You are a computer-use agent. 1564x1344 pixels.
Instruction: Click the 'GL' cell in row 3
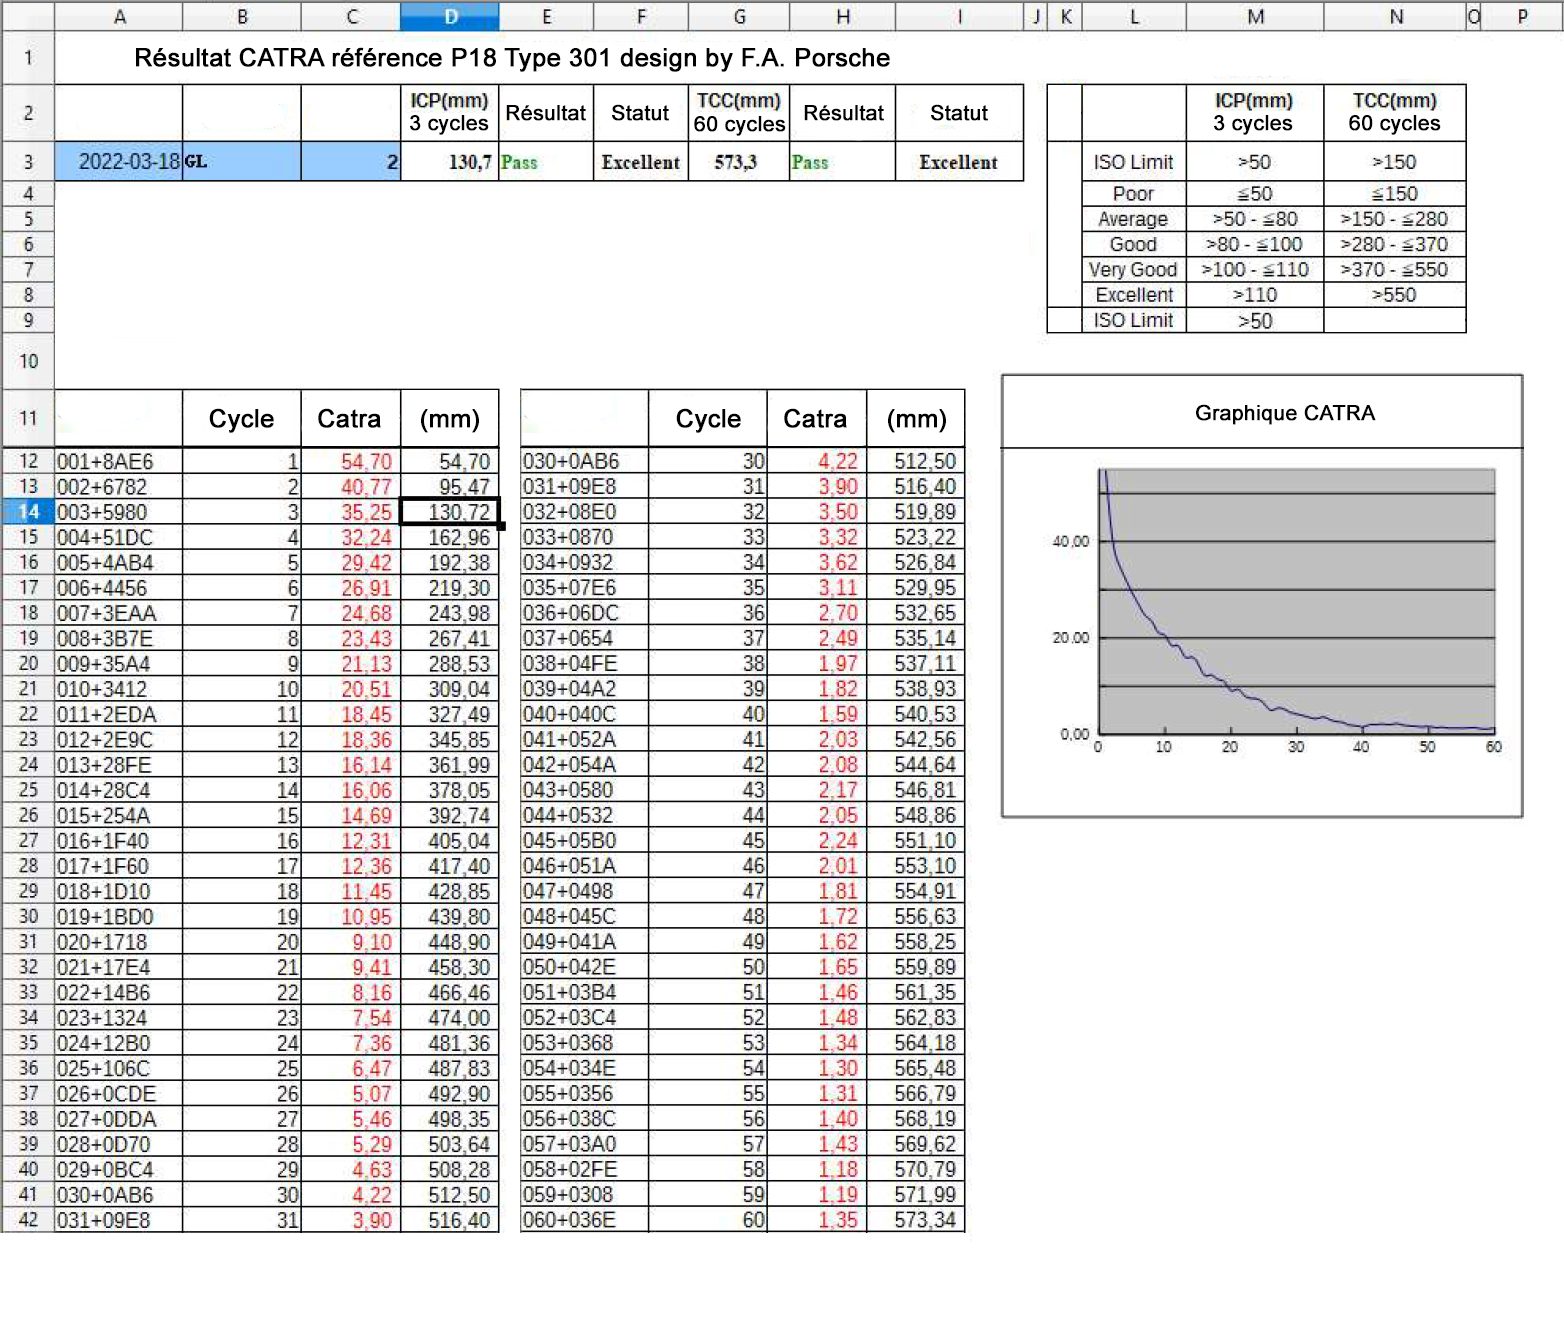(x=242, y=162)
